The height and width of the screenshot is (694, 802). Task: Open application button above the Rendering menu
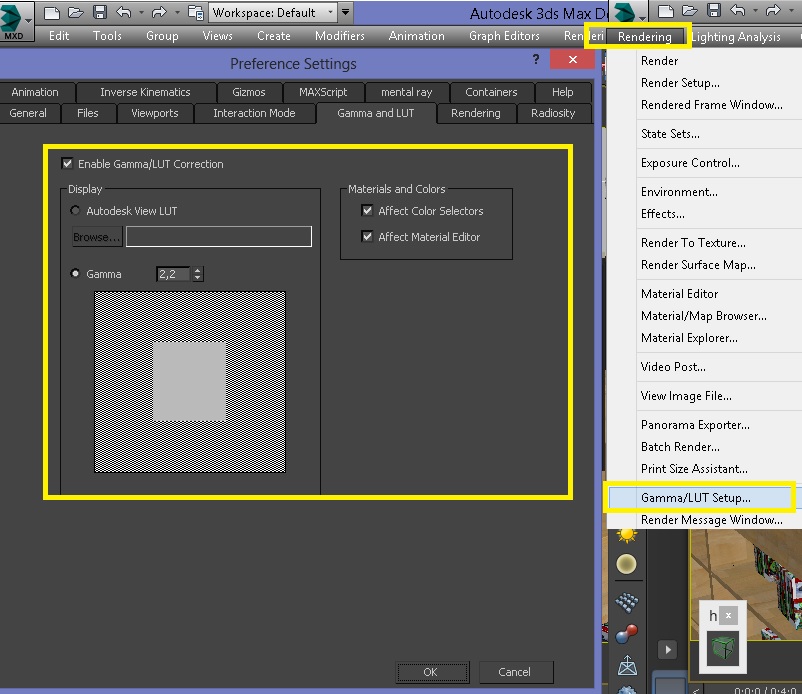coord(630,12)
